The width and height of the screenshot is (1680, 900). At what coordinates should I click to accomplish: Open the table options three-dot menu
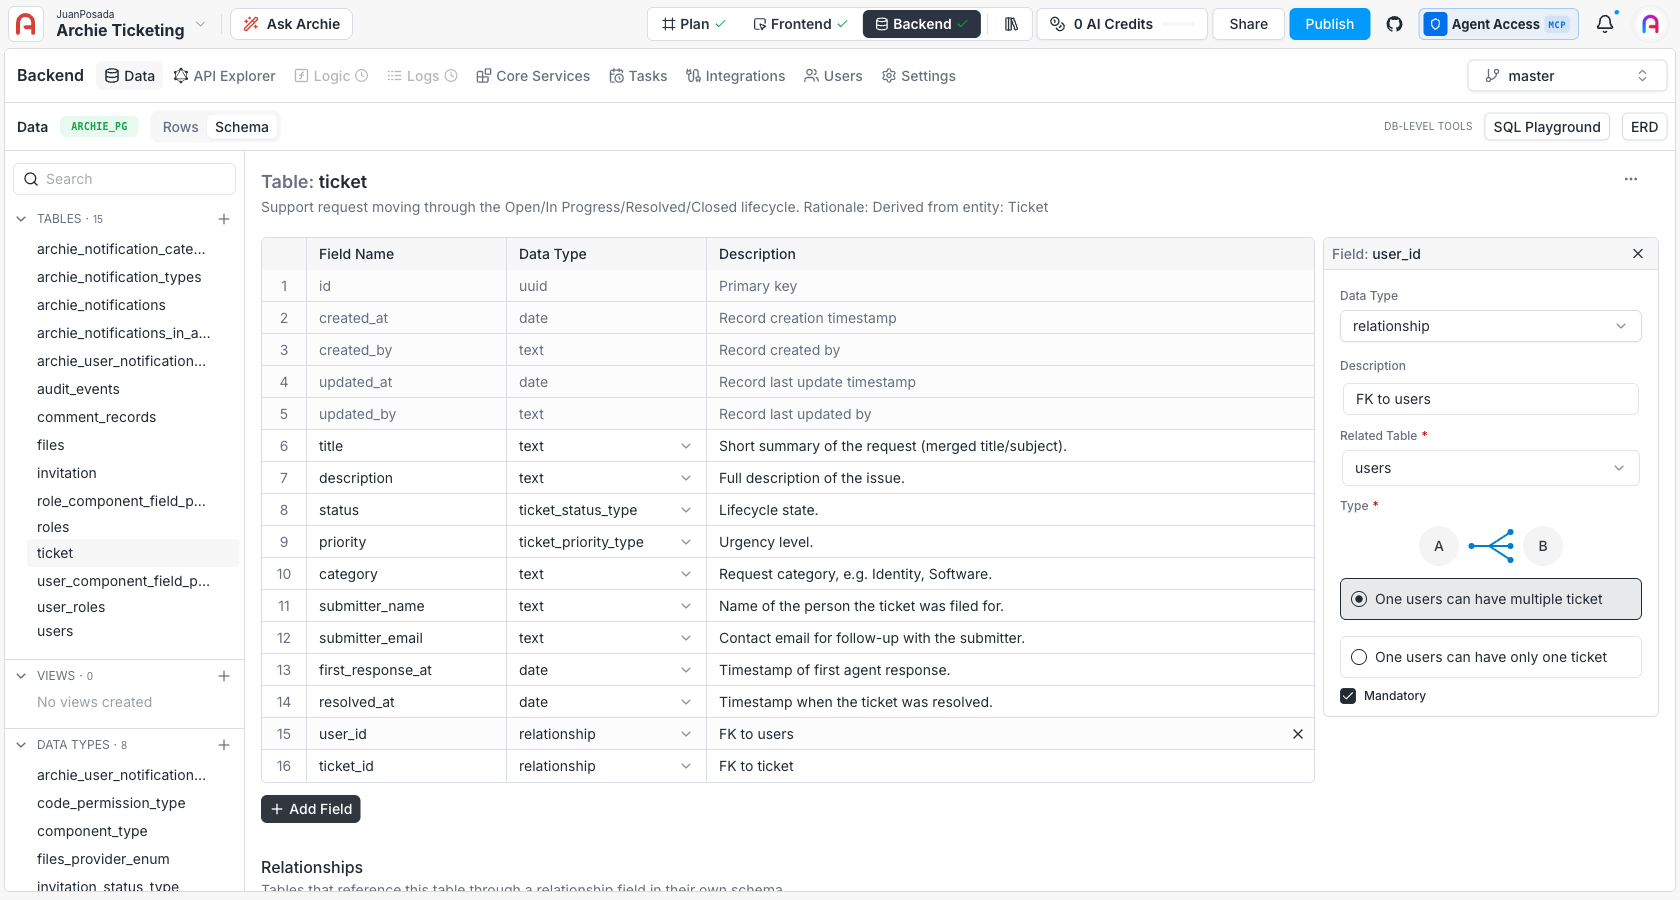pos(1631,179)
